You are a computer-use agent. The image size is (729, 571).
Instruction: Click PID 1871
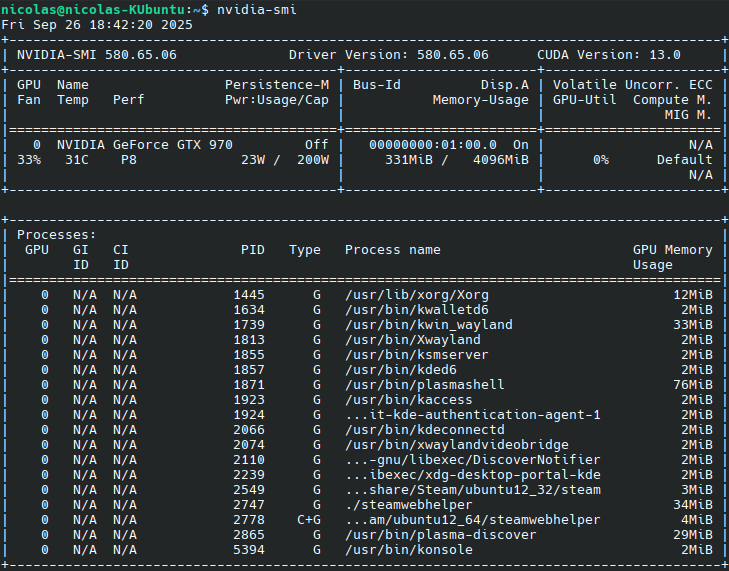click(x=249, y=385)
